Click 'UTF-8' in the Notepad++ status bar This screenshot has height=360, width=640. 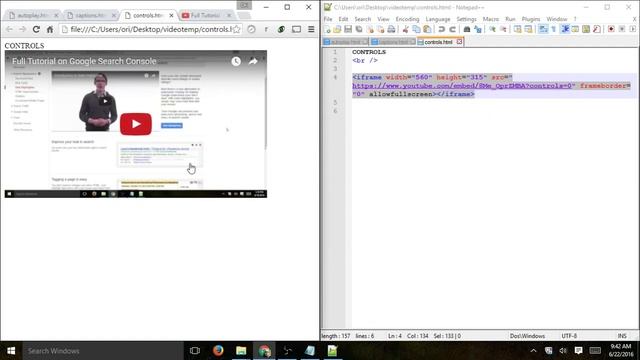point(569,336)
